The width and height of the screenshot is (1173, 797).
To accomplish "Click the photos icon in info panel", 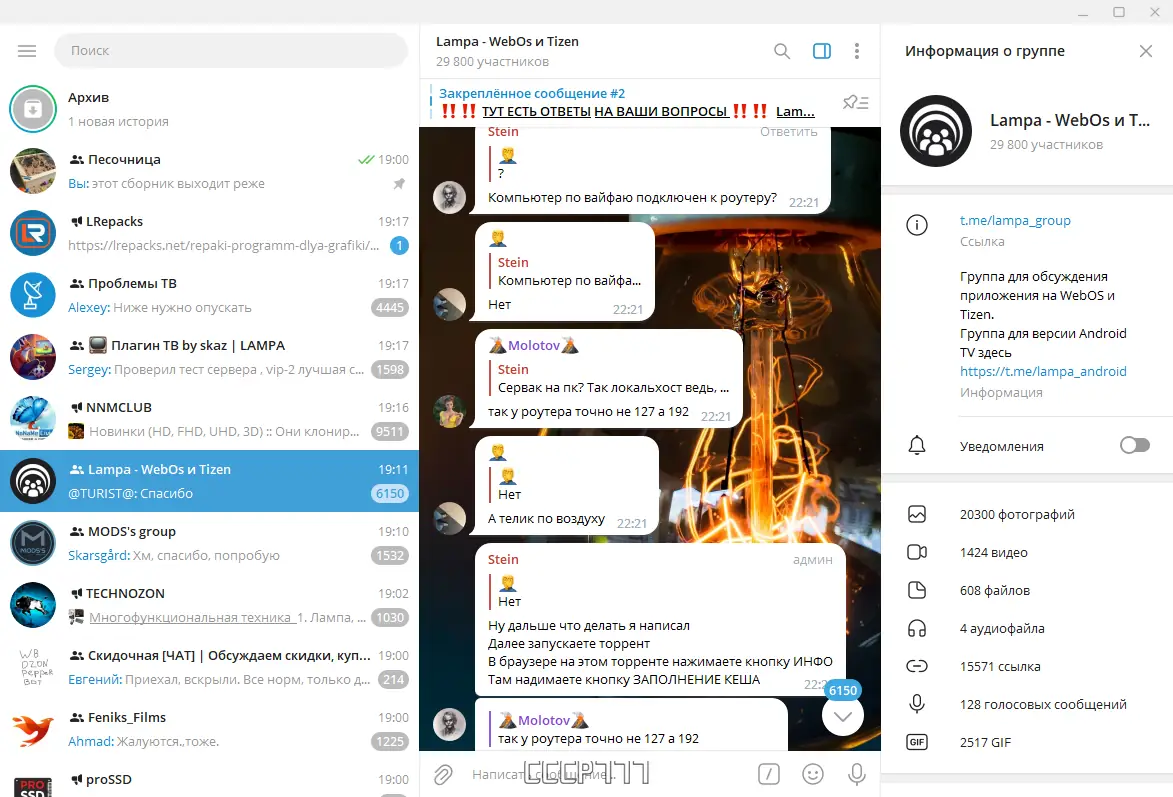I will click(916, 514).
